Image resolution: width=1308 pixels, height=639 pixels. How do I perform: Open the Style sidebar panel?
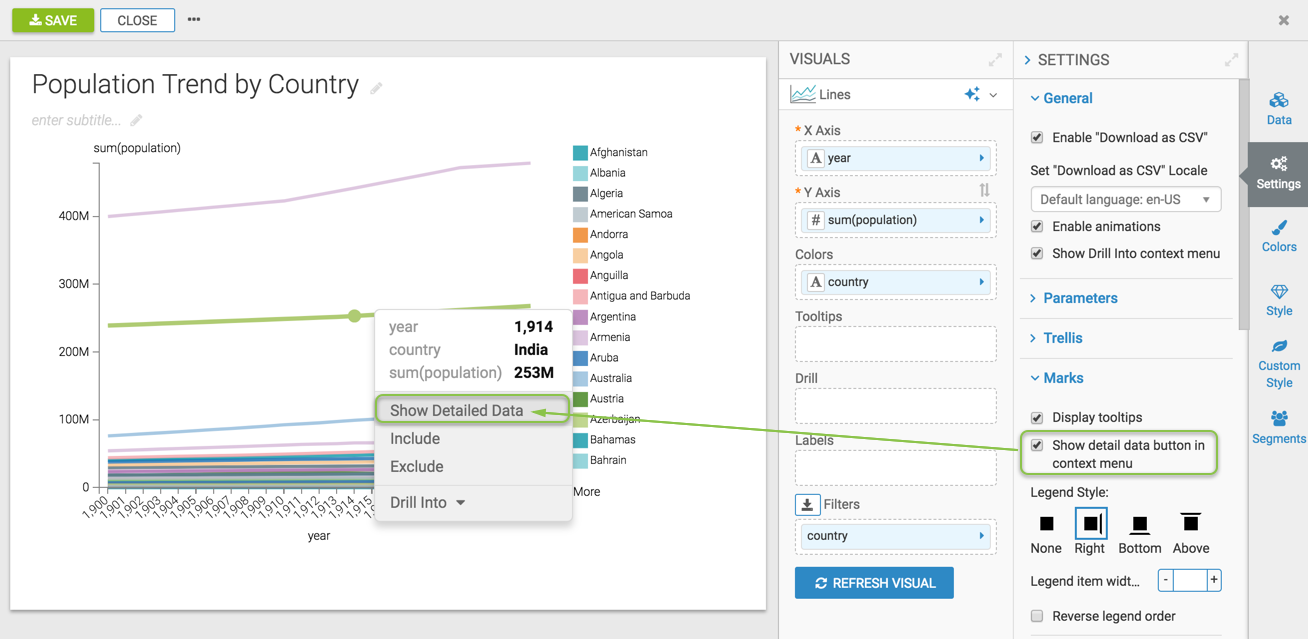[x=1278, y=300]
